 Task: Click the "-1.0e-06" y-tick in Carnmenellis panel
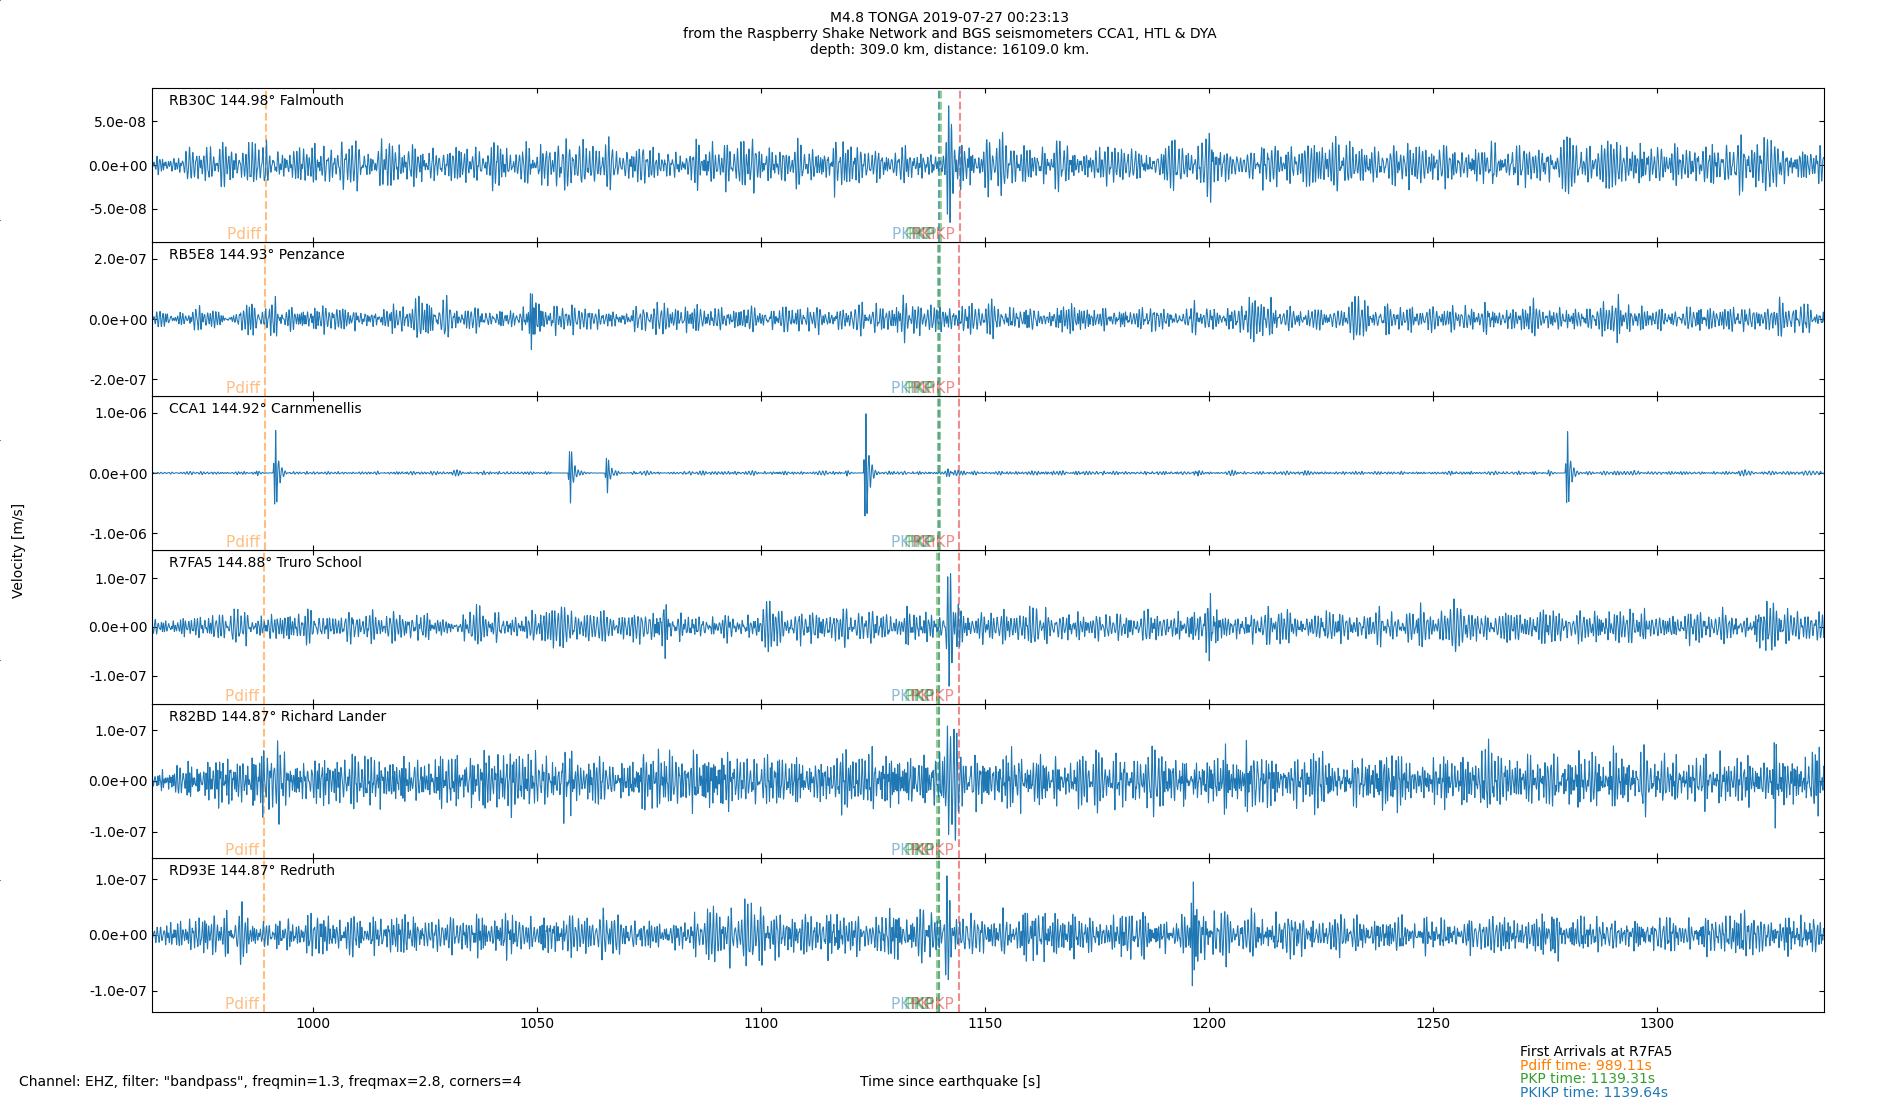click(x=117, y=534)
